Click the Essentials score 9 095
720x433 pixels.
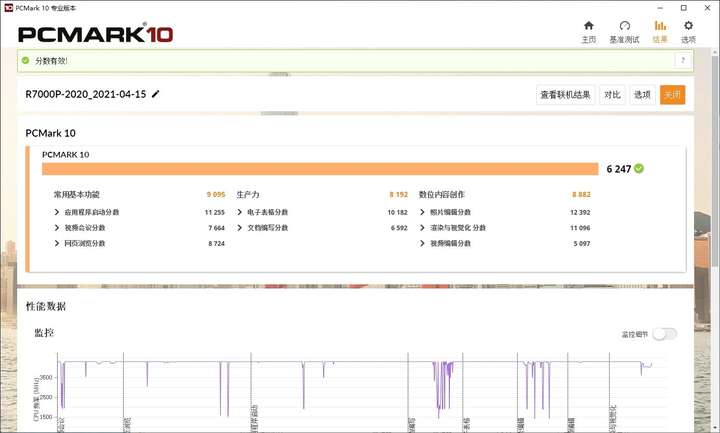coord(216,195)
